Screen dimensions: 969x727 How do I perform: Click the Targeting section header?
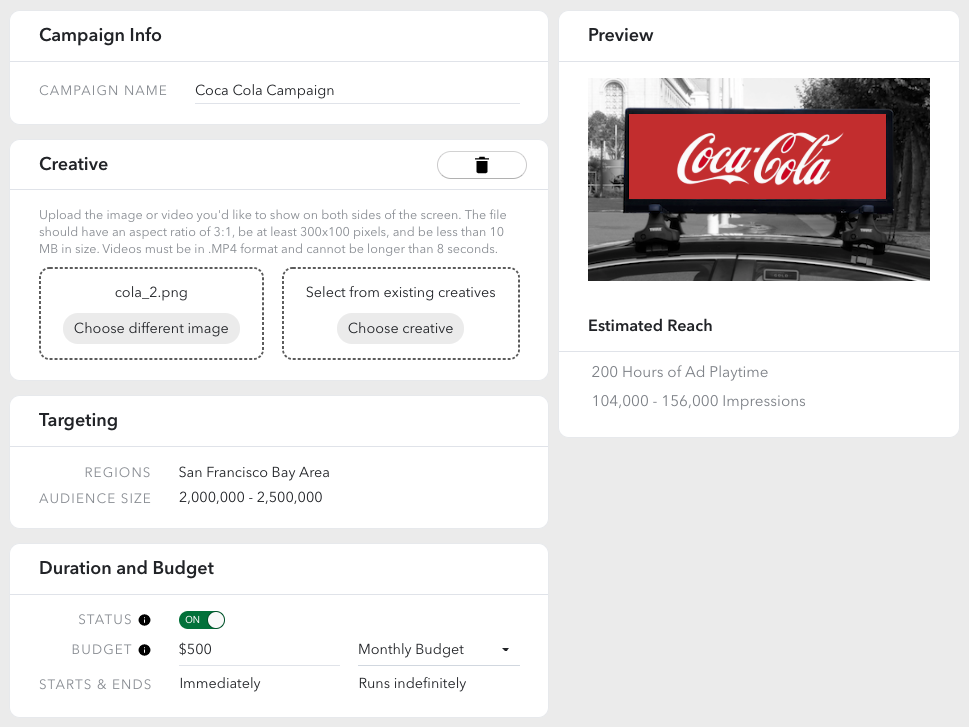[78, 420]
